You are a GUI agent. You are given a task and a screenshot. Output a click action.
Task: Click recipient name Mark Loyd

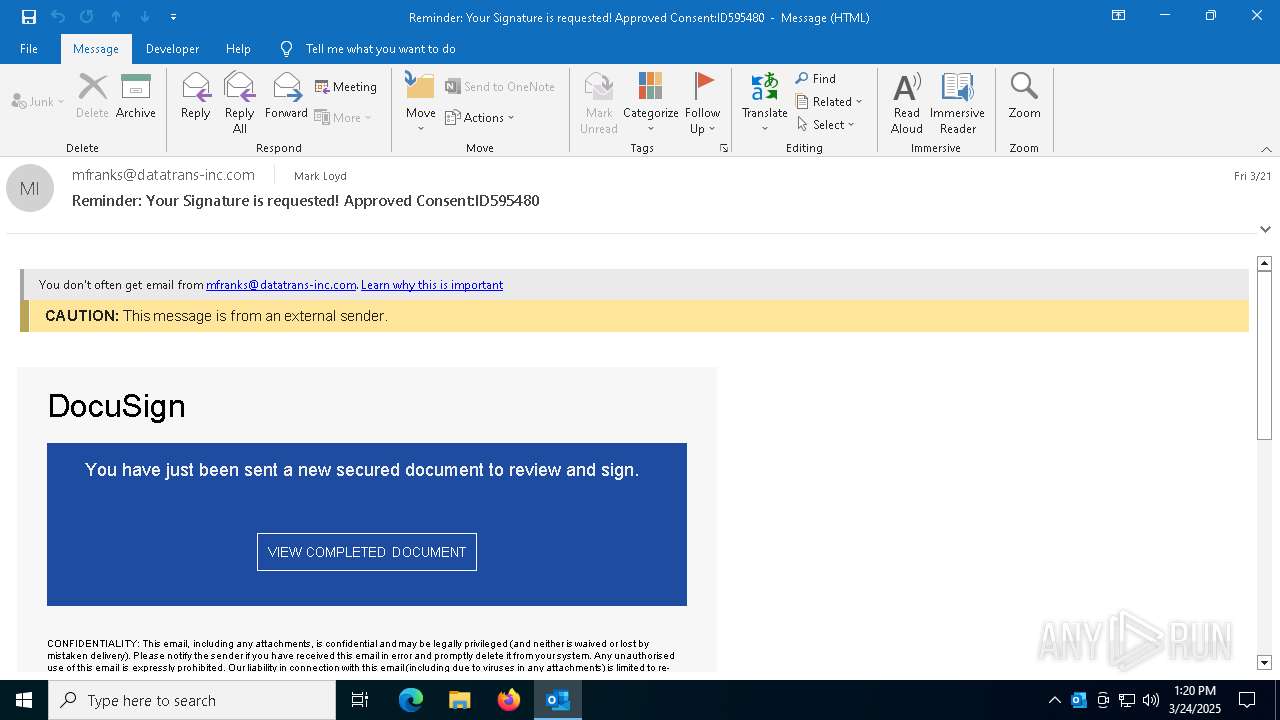pos(320,176)
